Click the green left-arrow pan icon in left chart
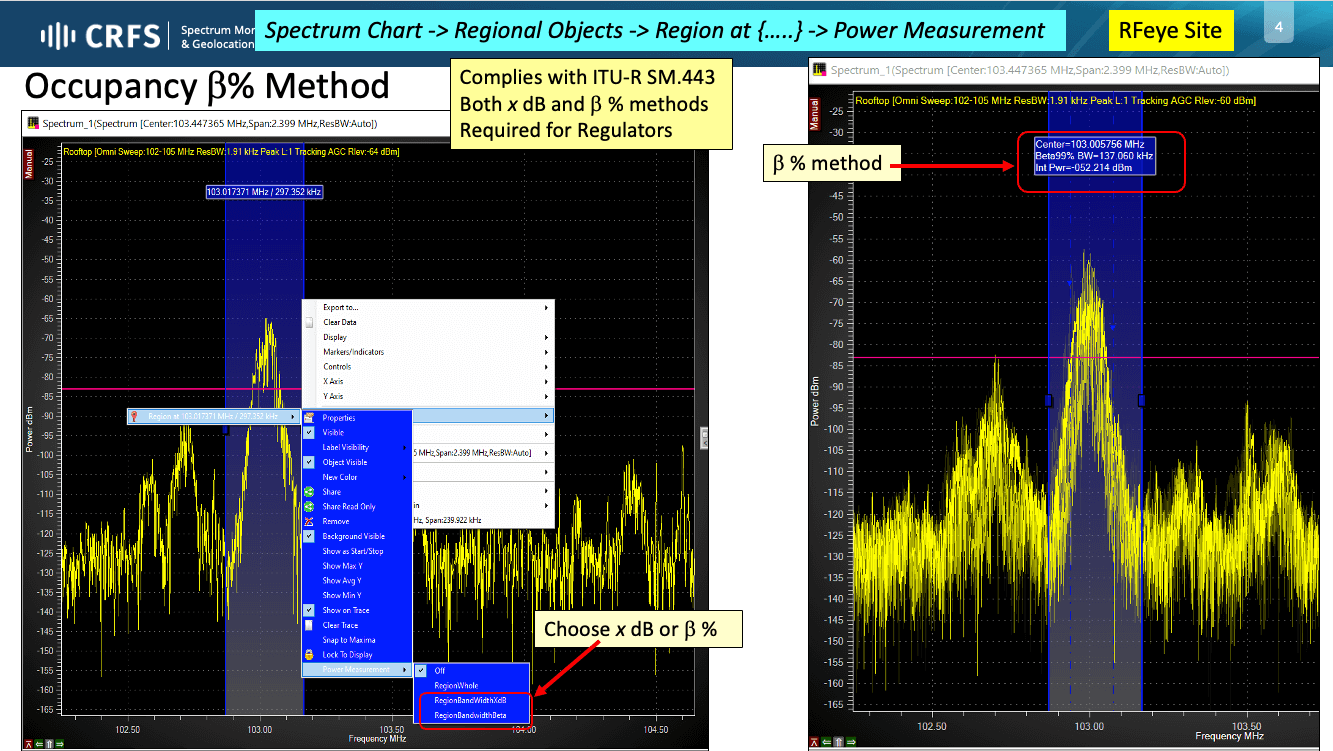 tap(40, 743)
